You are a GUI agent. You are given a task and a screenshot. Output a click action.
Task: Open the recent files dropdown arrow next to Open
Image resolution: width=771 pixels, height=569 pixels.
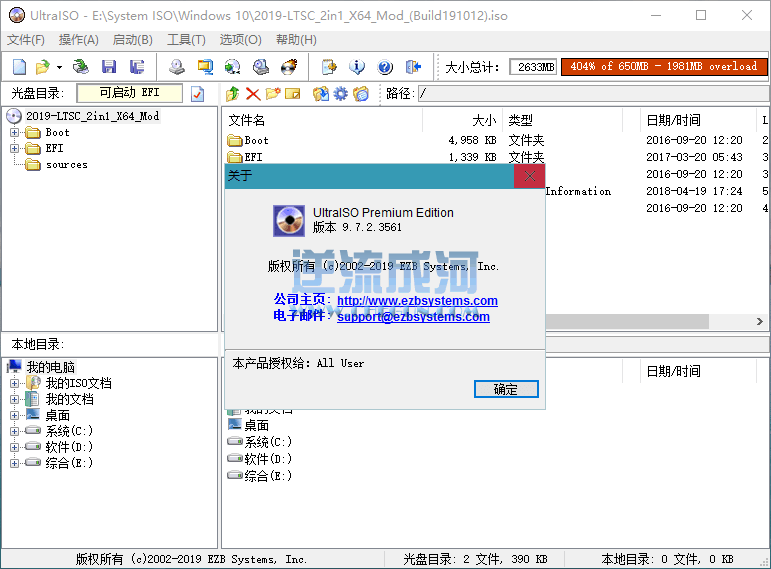point(59,67)
